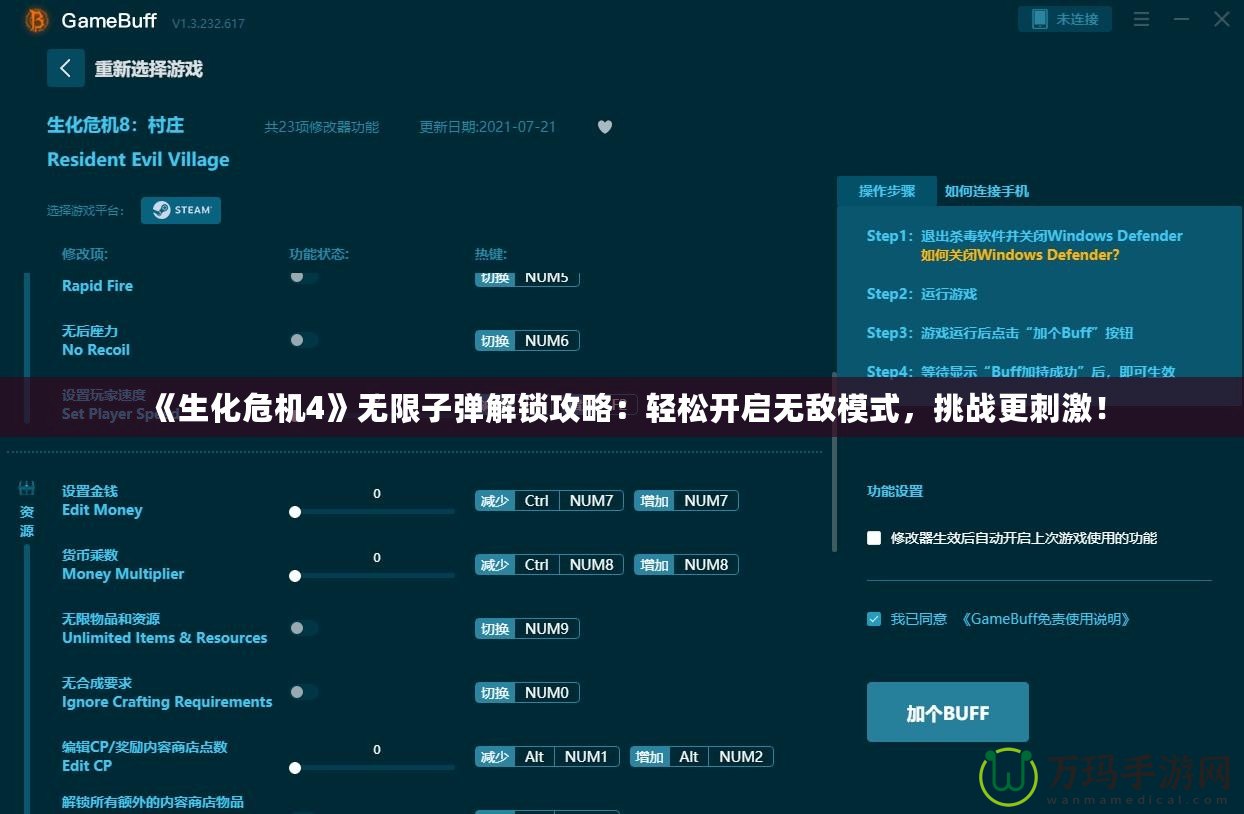Click 减少 Alt NUM1 for Edit CP
This screenshot has width=1244, height=814.
point(547,757)
